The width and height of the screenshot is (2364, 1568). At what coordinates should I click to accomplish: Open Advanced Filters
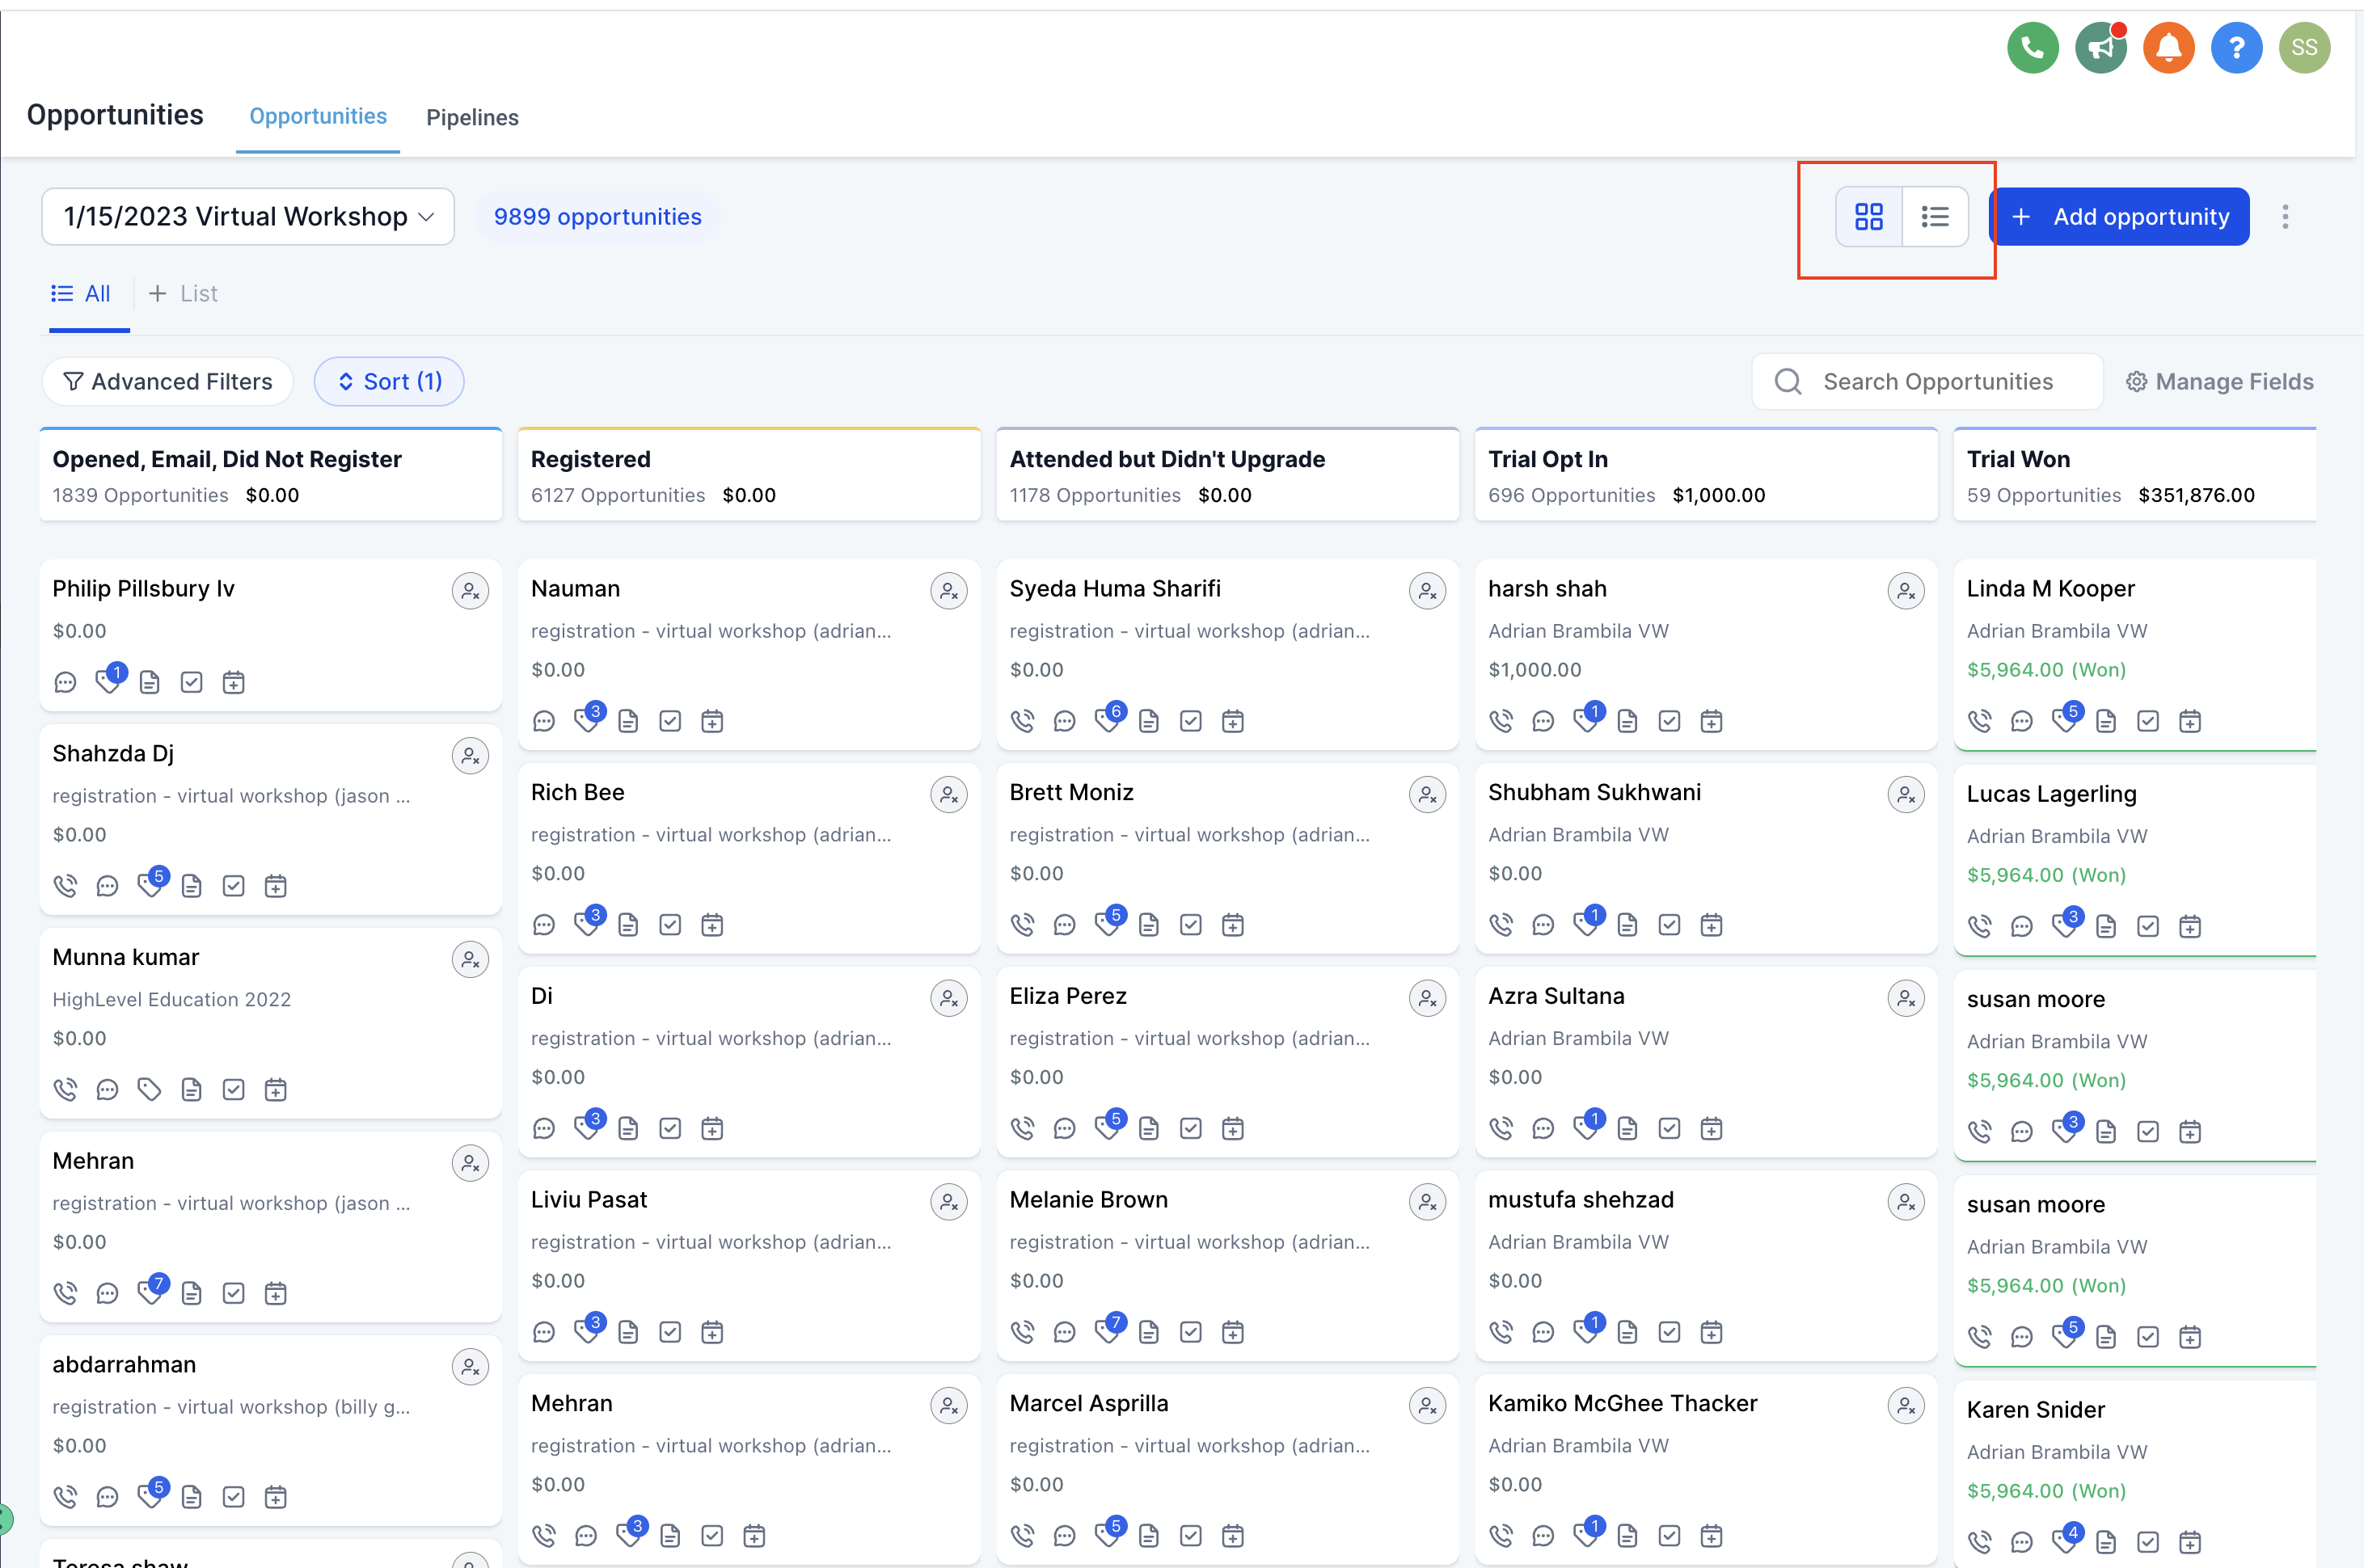point(168,381)
